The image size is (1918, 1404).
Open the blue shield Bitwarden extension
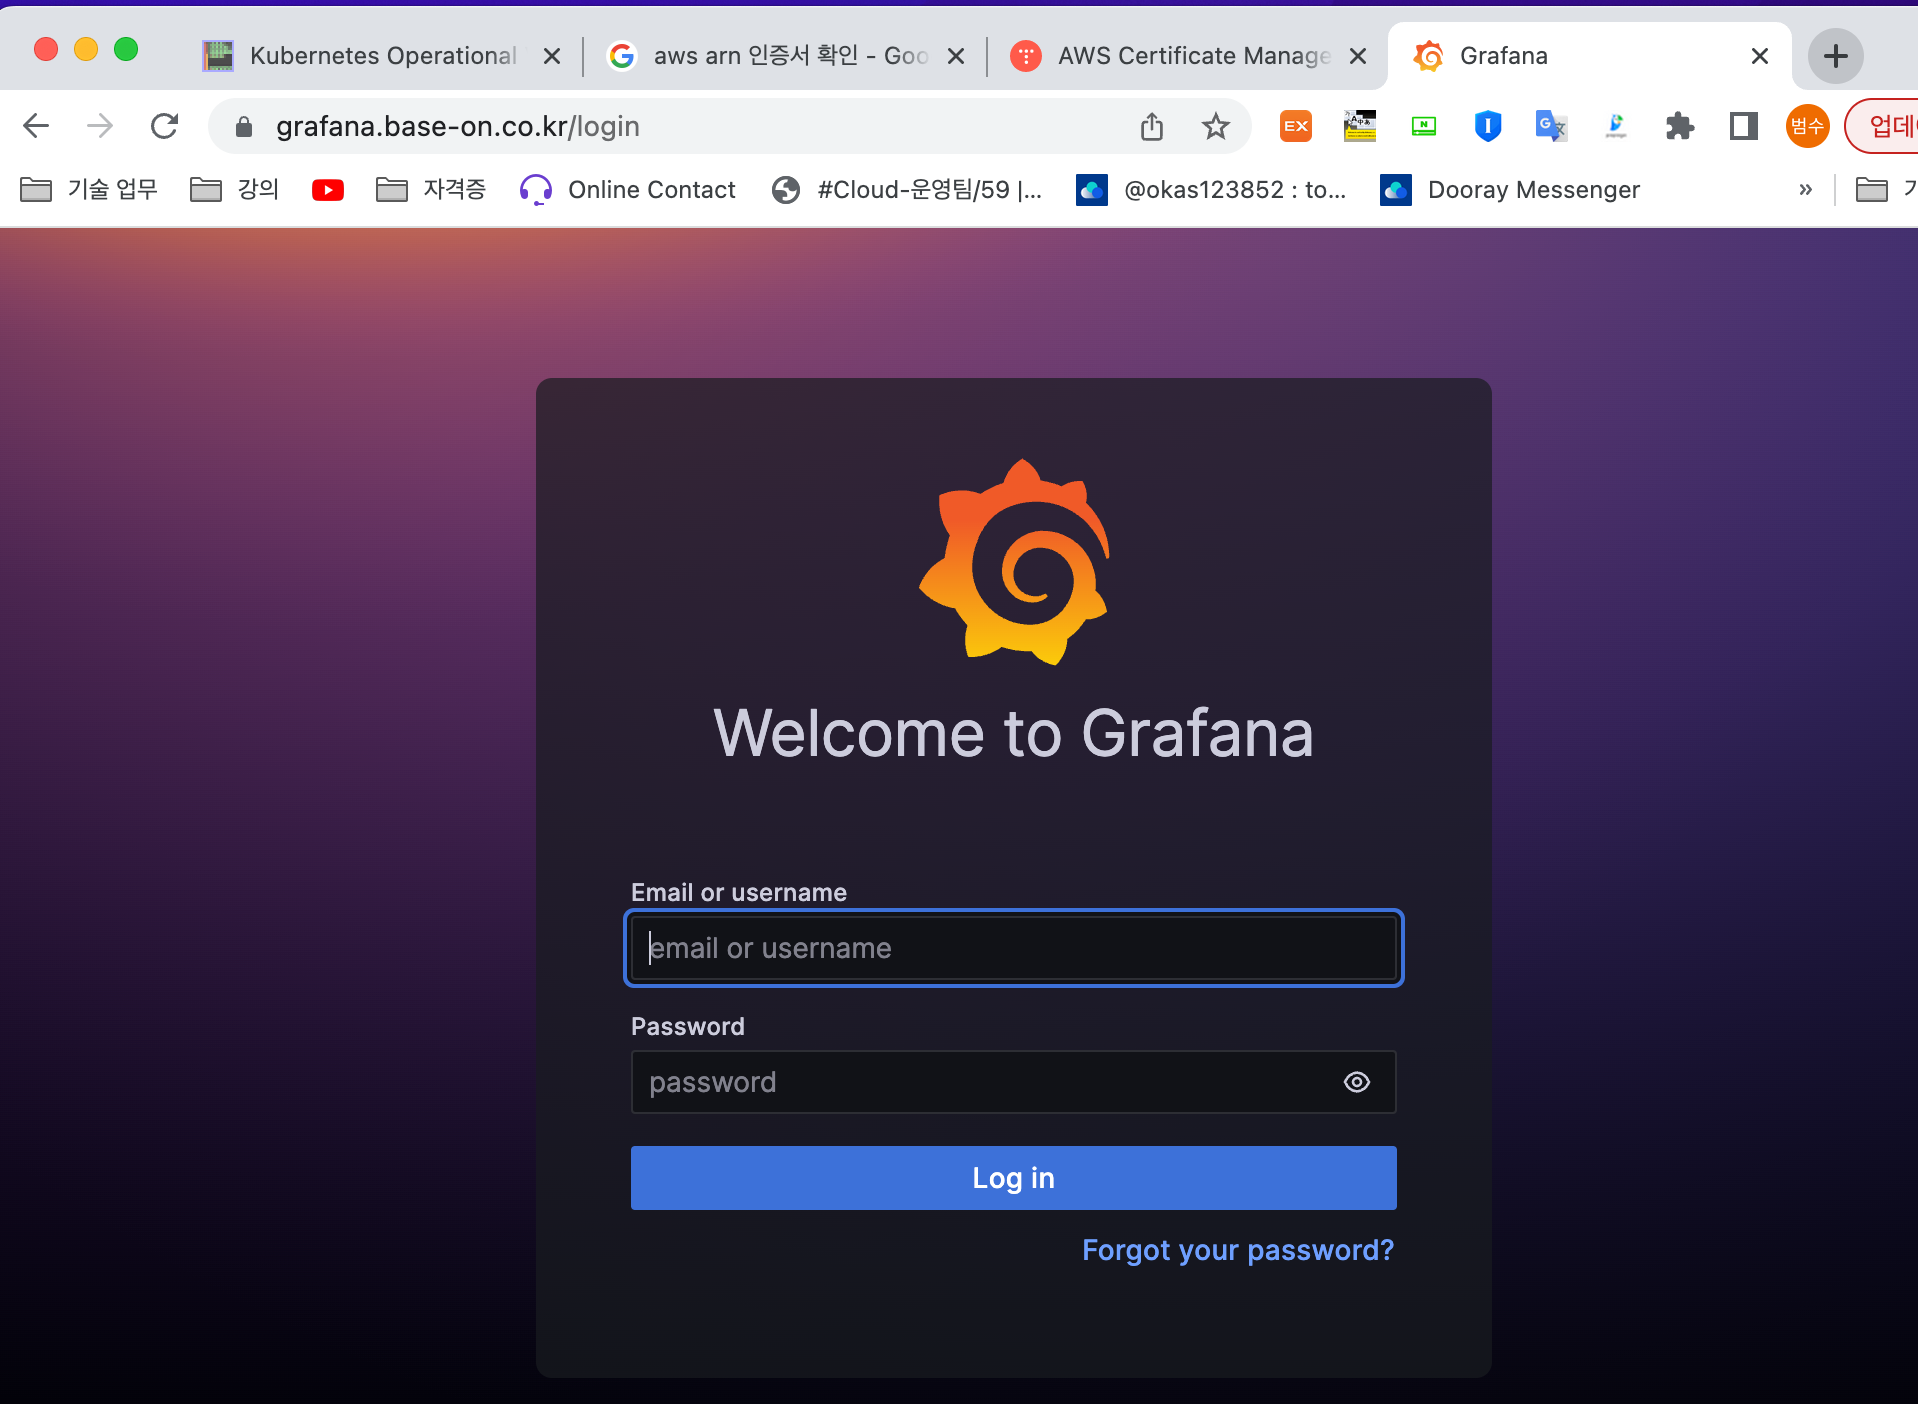click(1488, 126)
